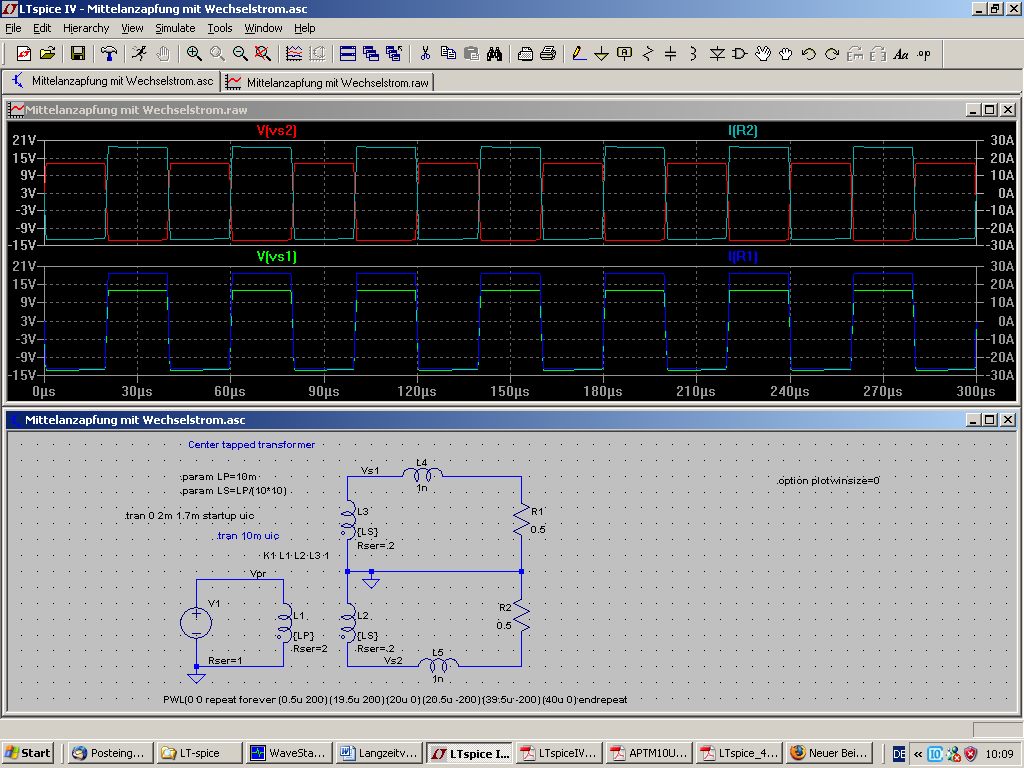Create a new schematic with toolbar icon
This screenshot has height=768, width=1024.
click(x=24, y=54)
